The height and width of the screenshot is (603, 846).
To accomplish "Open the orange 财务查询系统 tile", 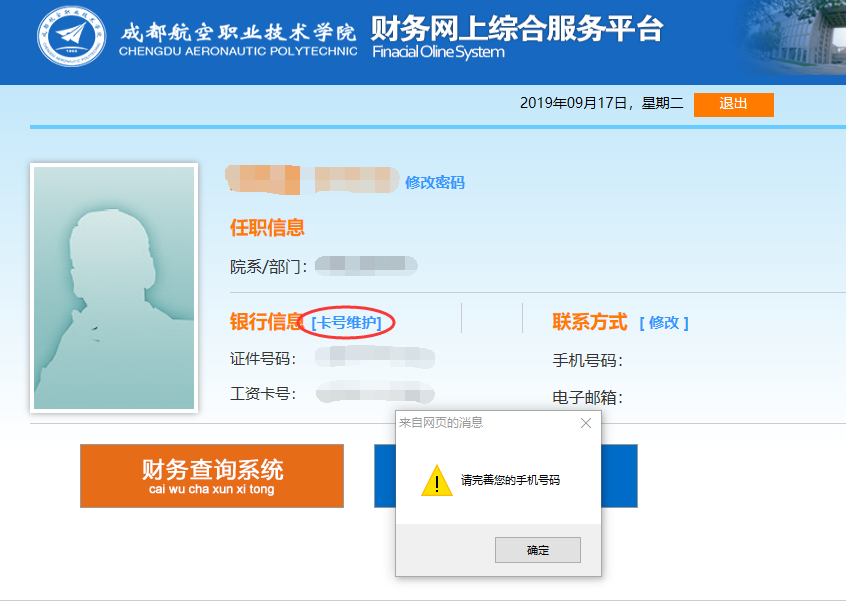I will coord(212,476).
